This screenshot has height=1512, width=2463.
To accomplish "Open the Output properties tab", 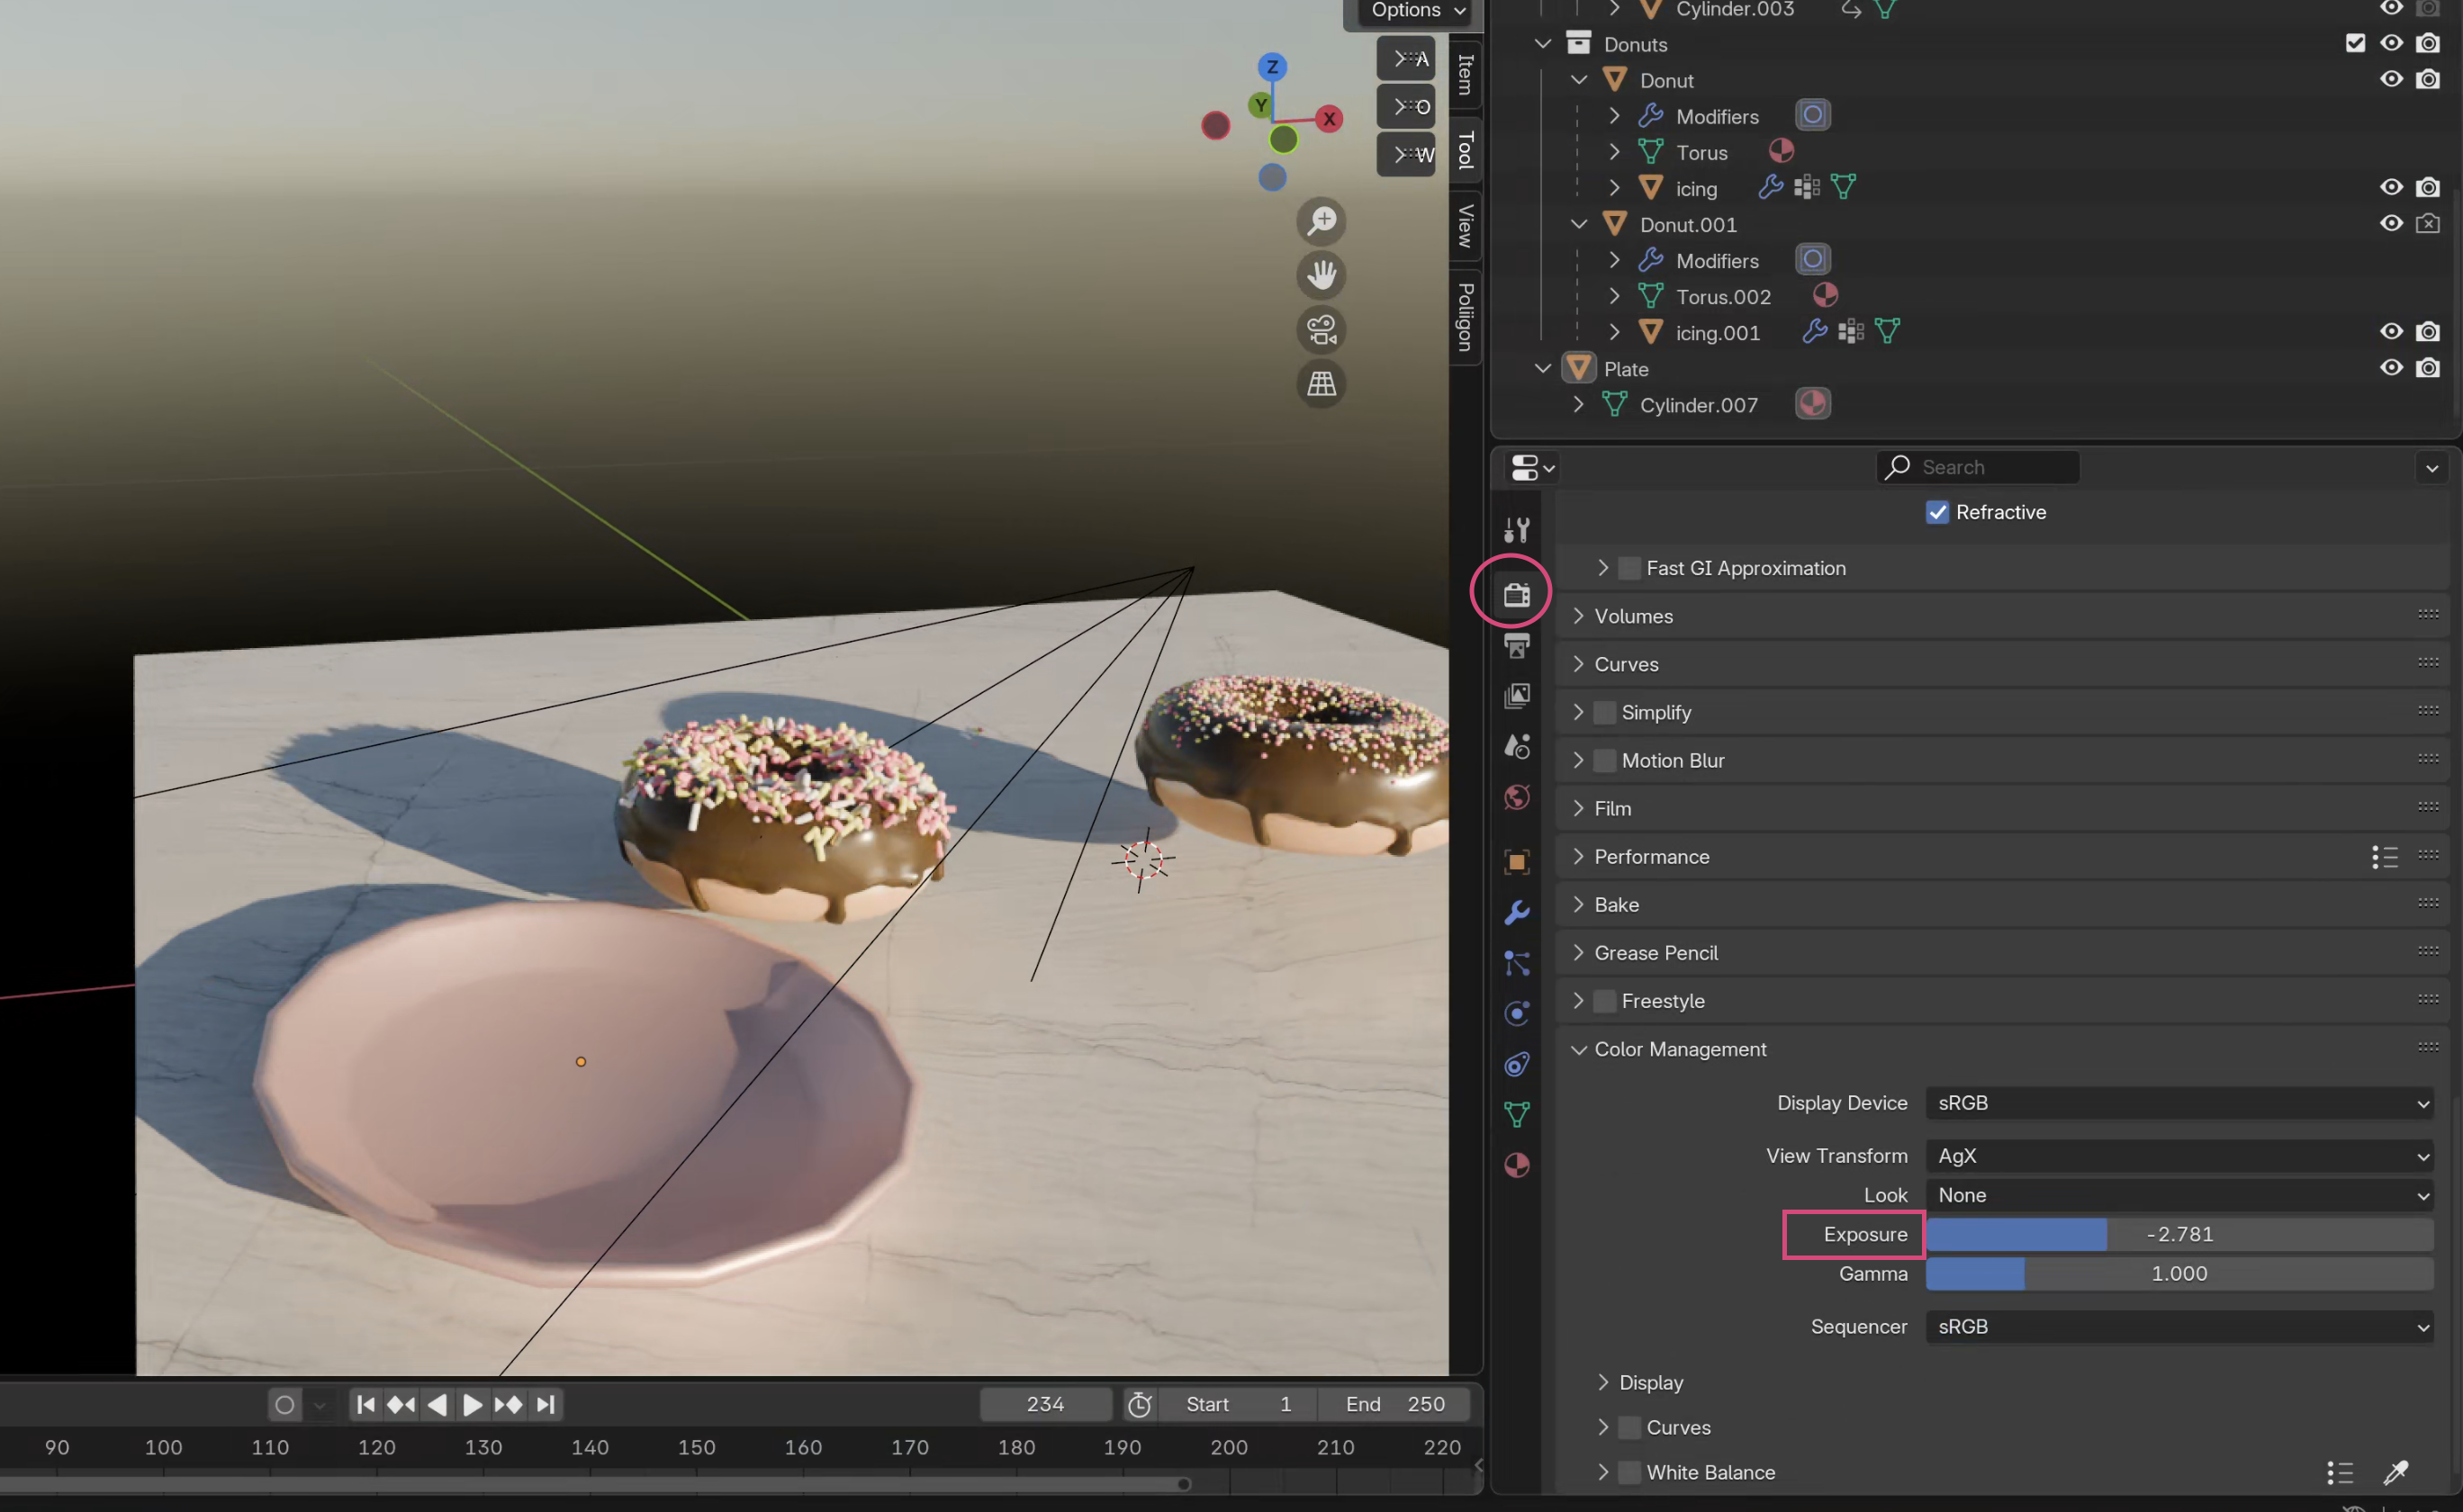I will click(1516, 646).
